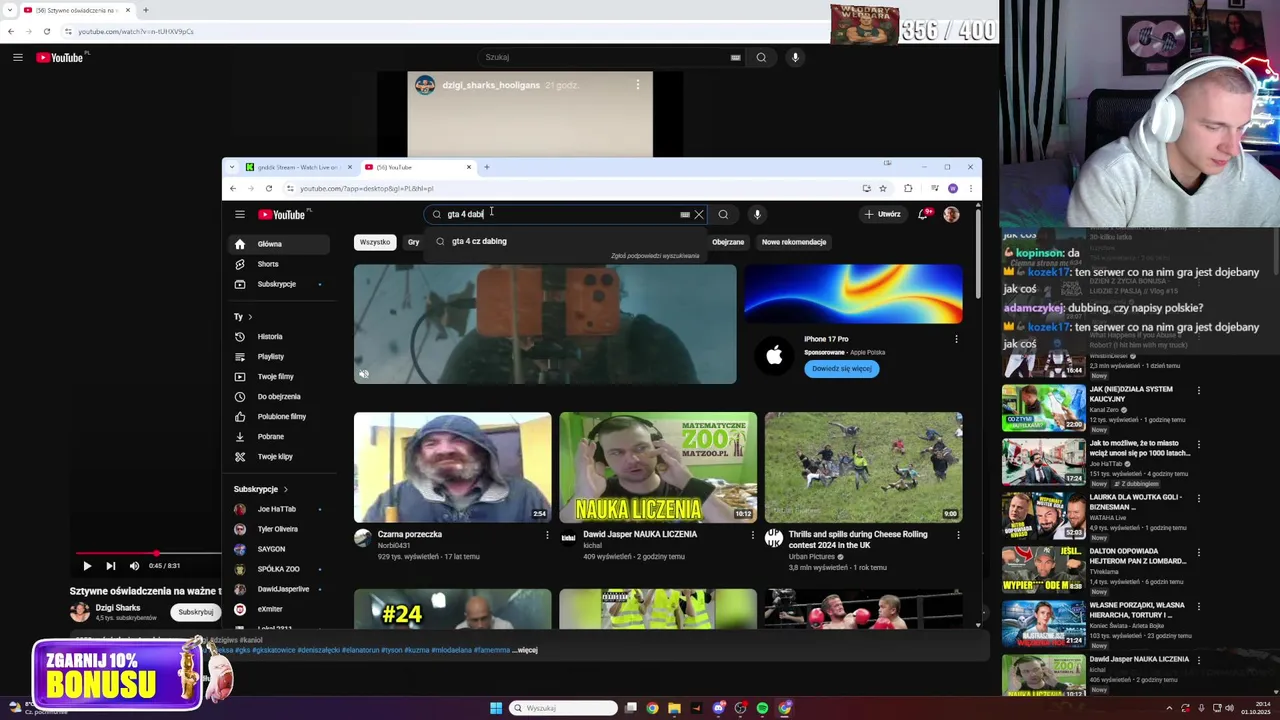This screenshot has height=720, width=1280.
Task: Open the NAUKA LICZENIA video thumbnail
Action: (x=658, y=467)
